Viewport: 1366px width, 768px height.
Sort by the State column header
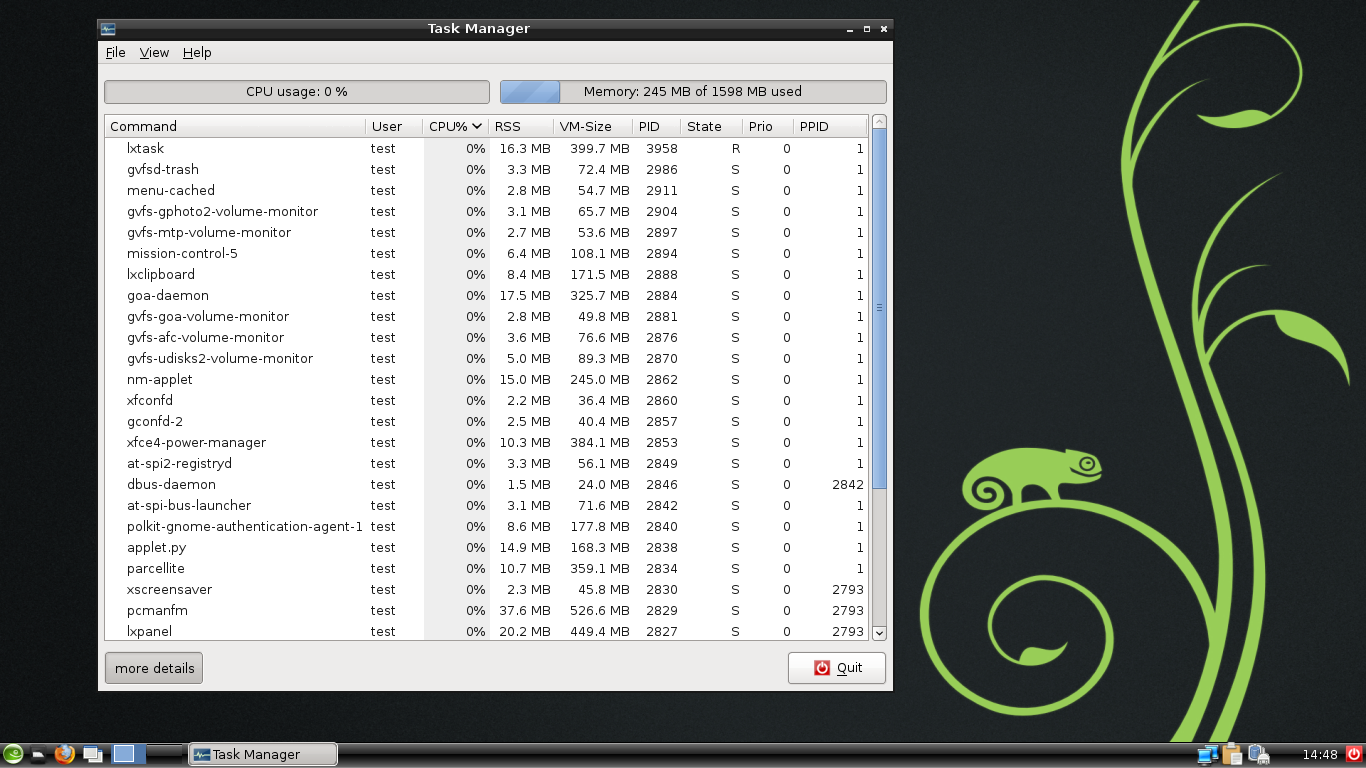tap(711, 126)
